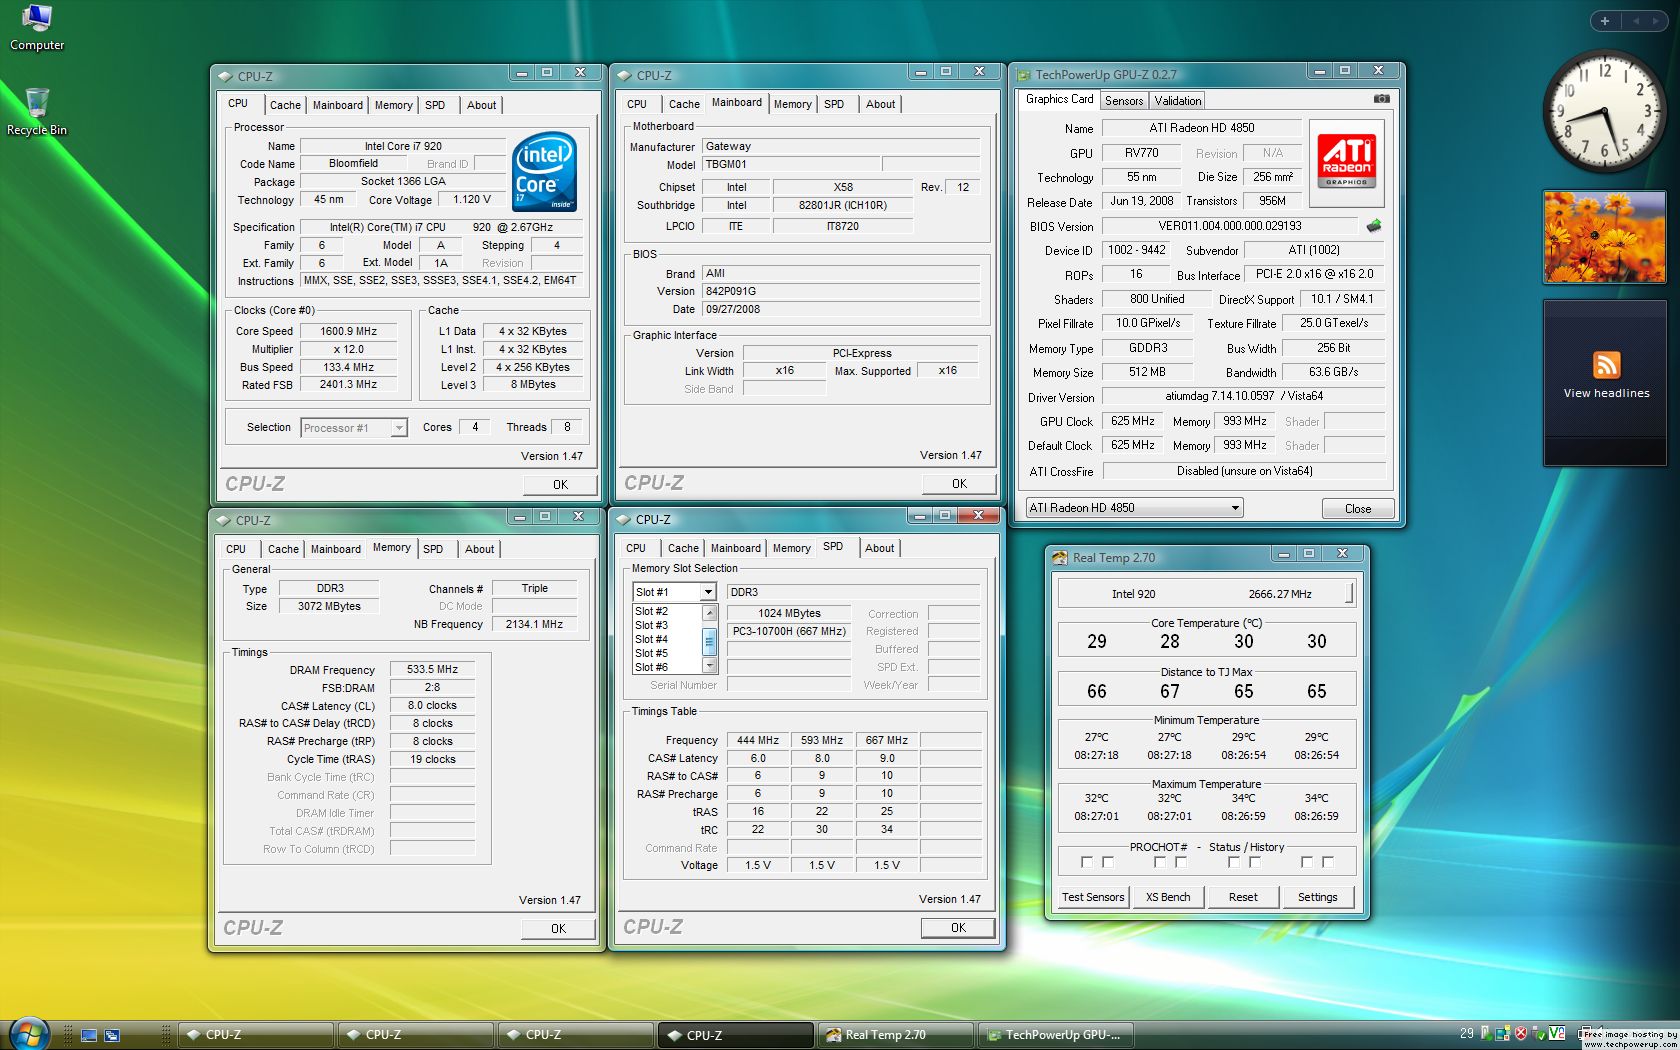Open Memory tab in the CPU-Z motherboard window

point(792,104)
